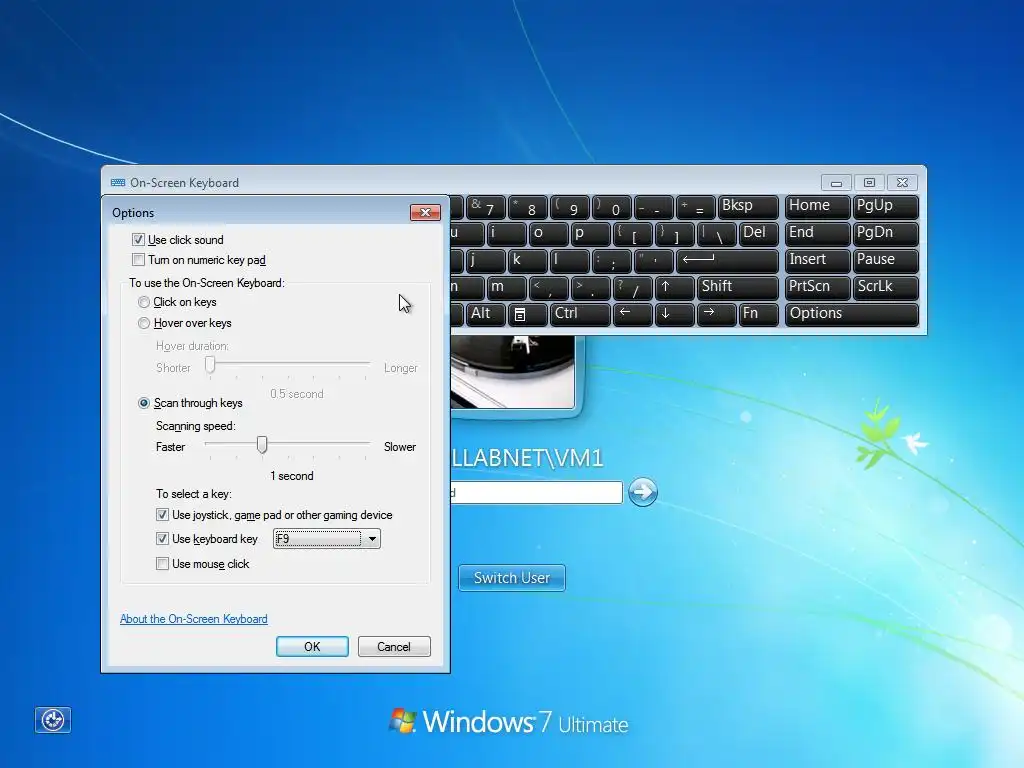Viewport: 1024px width, 768px height.
Task: Click the right arrow key
Action: (716, 314)
